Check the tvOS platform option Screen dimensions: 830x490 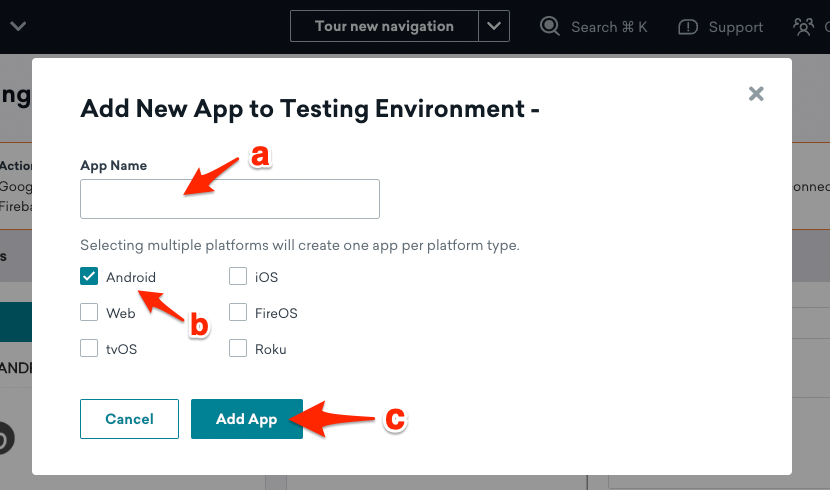(x=89, y=348)
